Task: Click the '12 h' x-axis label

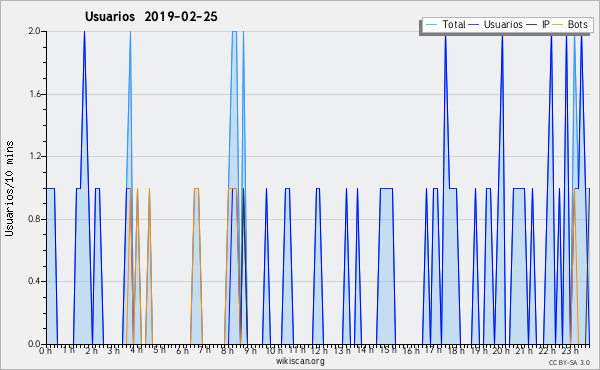Action: 319,351
